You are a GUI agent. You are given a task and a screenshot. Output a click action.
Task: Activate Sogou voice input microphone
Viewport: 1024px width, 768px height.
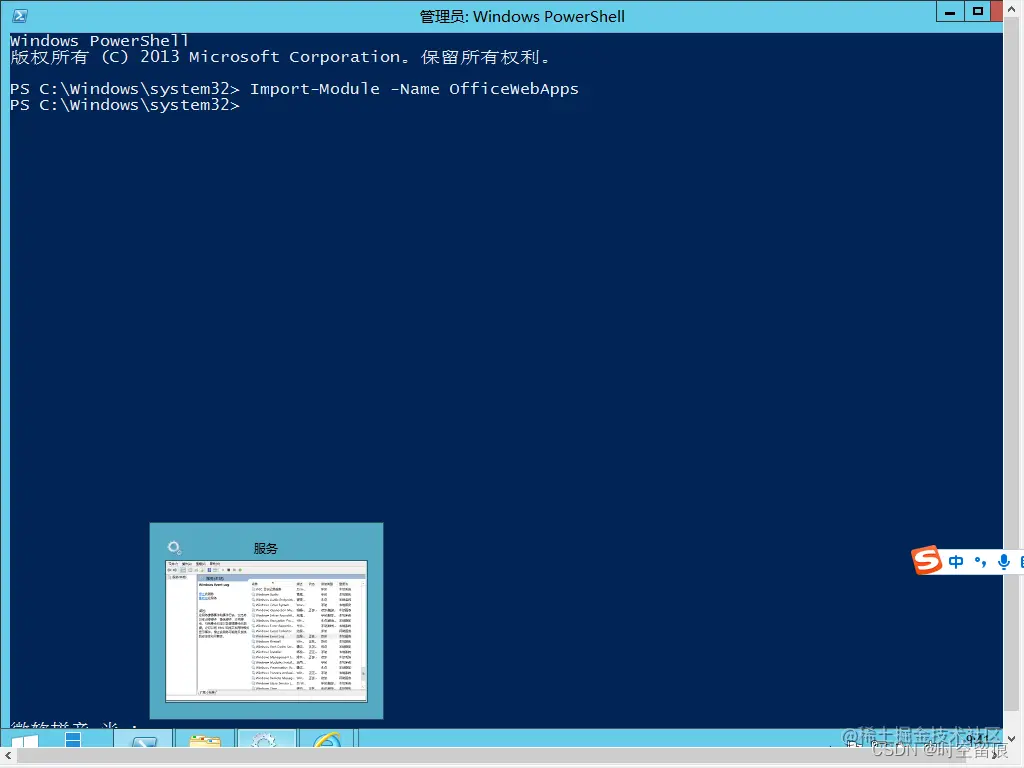(1004, 562)
